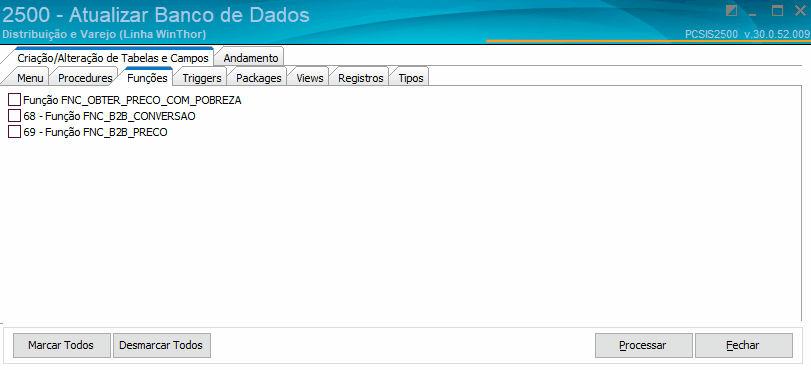Click the text 69 - Função FNC_B2B_PRECO
The image size is (811, 370).
pos(95,132)
